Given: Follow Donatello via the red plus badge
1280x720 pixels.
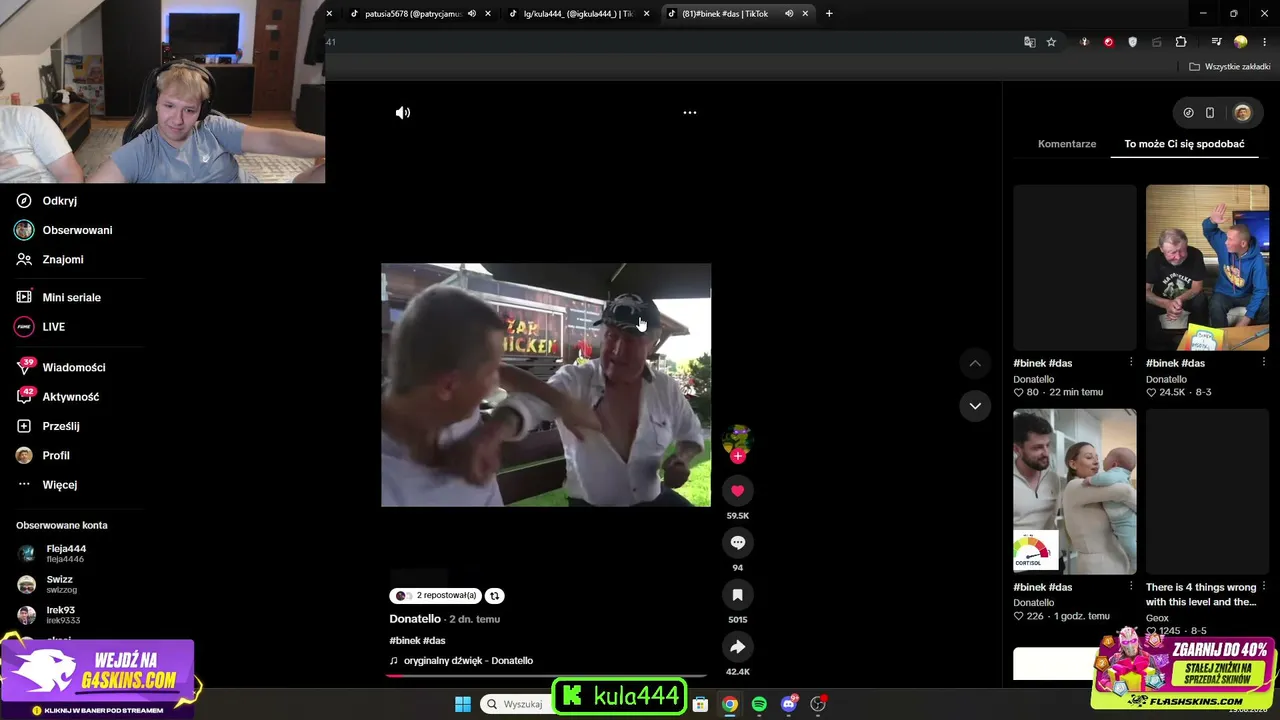Looking at the screenshot, I should click(737, 456).
